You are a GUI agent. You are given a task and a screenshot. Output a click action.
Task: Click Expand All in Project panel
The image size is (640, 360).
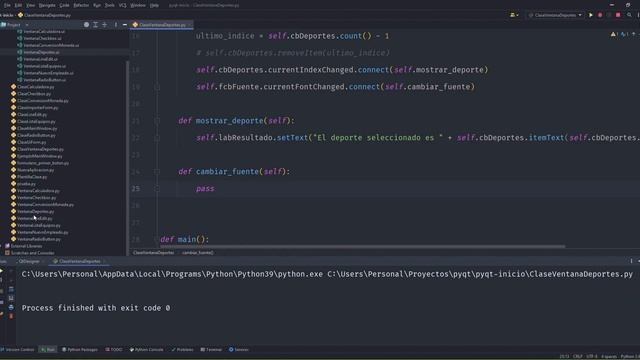tap(96, 25)
